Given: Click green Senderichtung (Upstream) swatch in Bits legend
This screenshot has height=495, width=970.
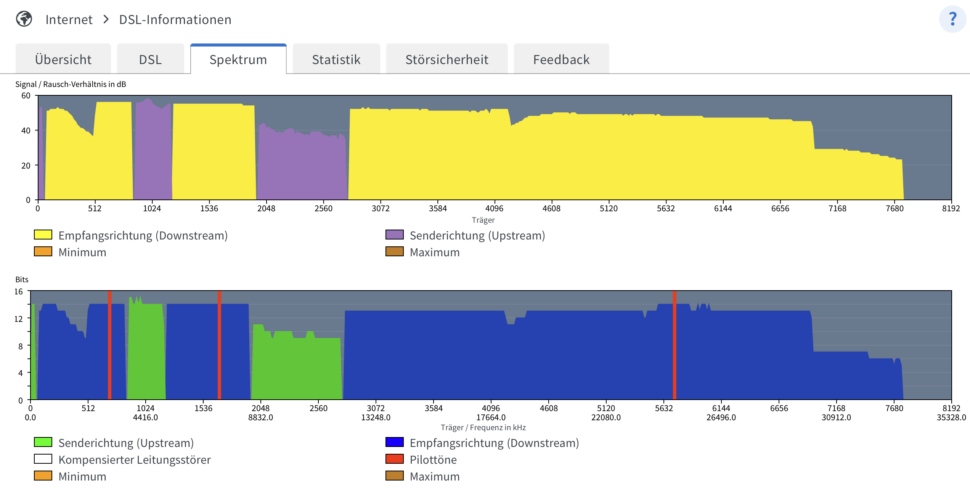Looking at the screenshot, I should coord(43,443).
